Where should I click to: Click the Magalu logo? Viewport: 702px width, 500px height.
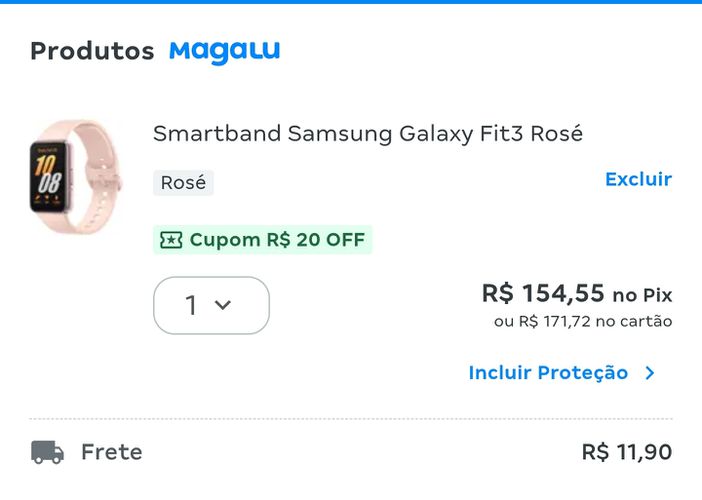tap(224, 52)
